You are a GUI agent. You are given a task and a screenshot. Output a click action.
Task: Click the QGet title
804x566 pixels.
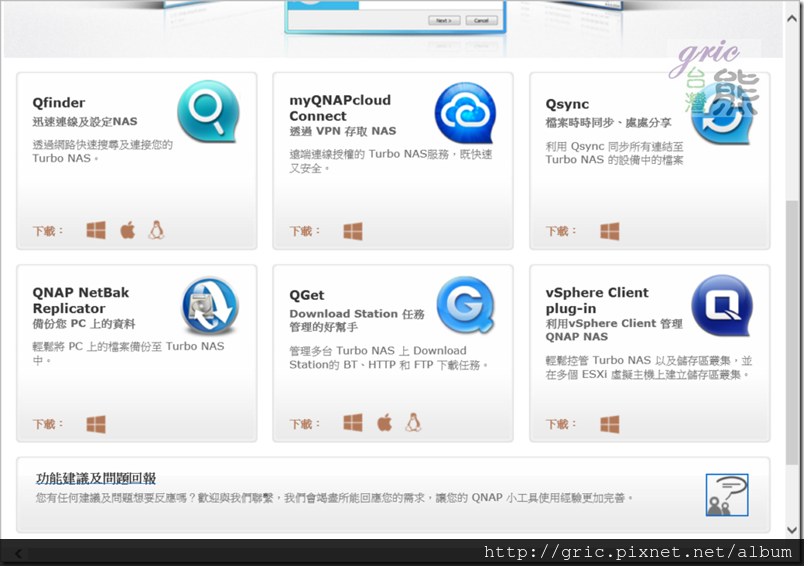pos(307,295)
